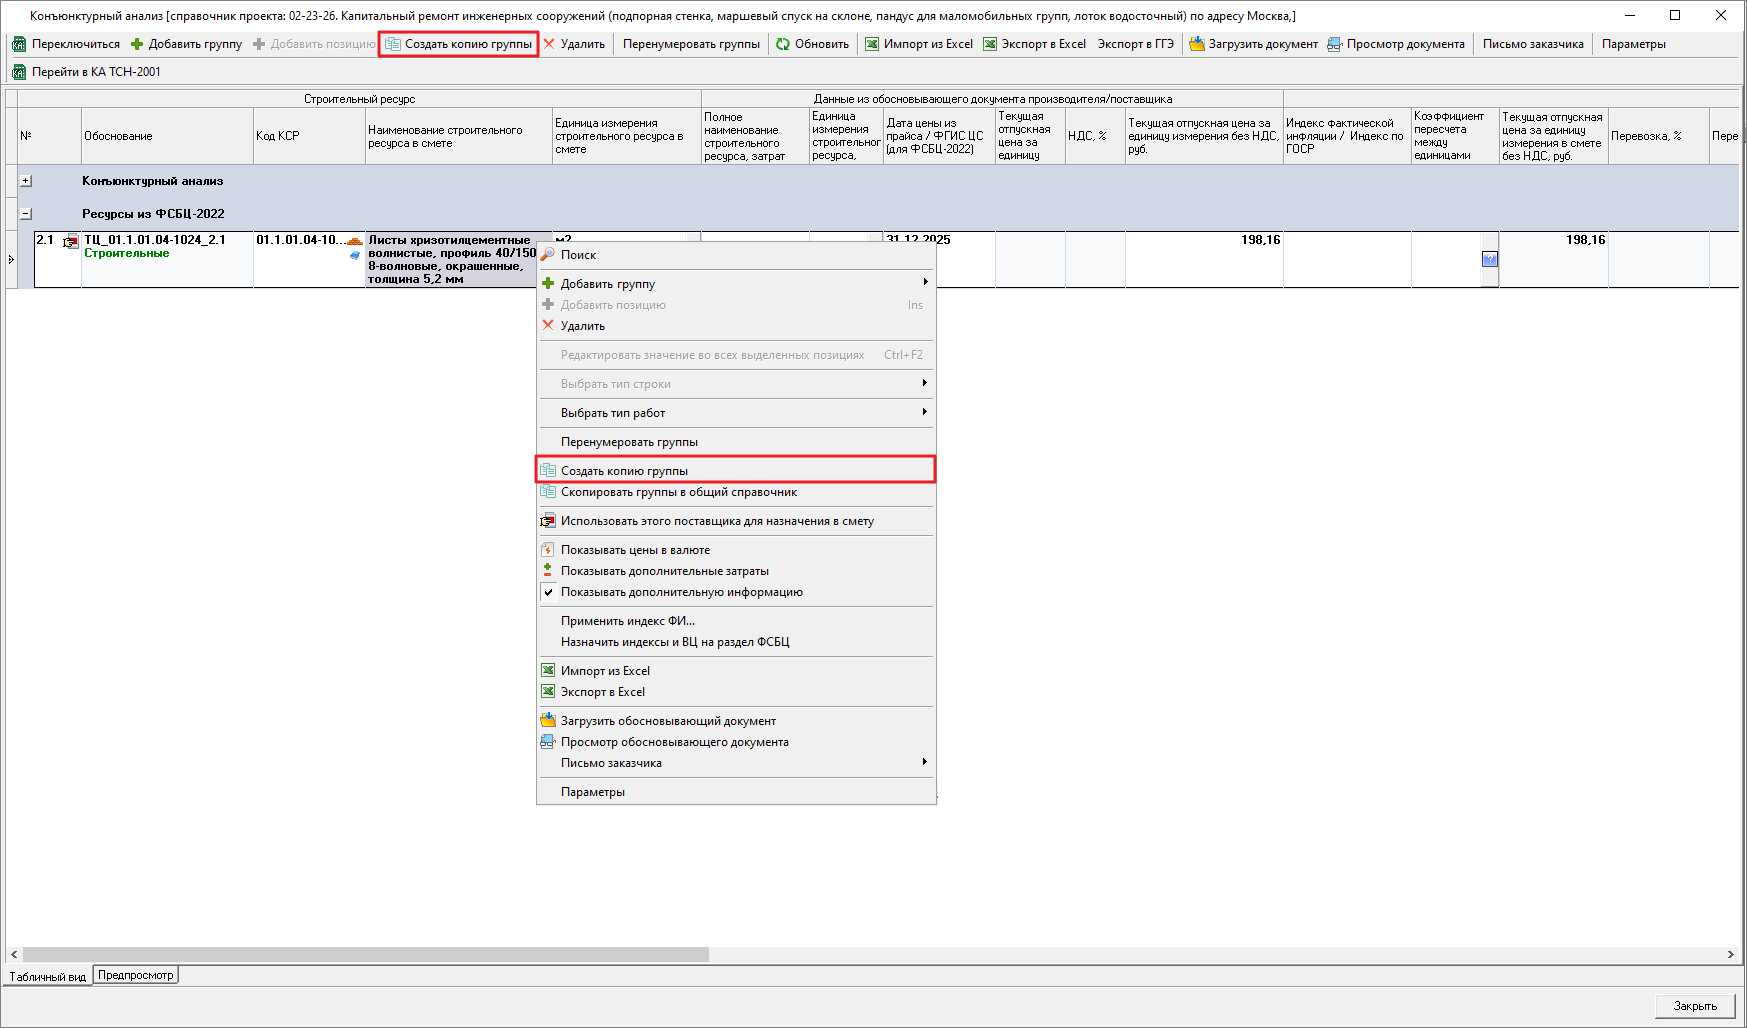This screenshot has height=1028, width=1747.
Task: Collapse the Ресурсы из ФСБЦ-2022 group
Action: (x=26, y=214)
